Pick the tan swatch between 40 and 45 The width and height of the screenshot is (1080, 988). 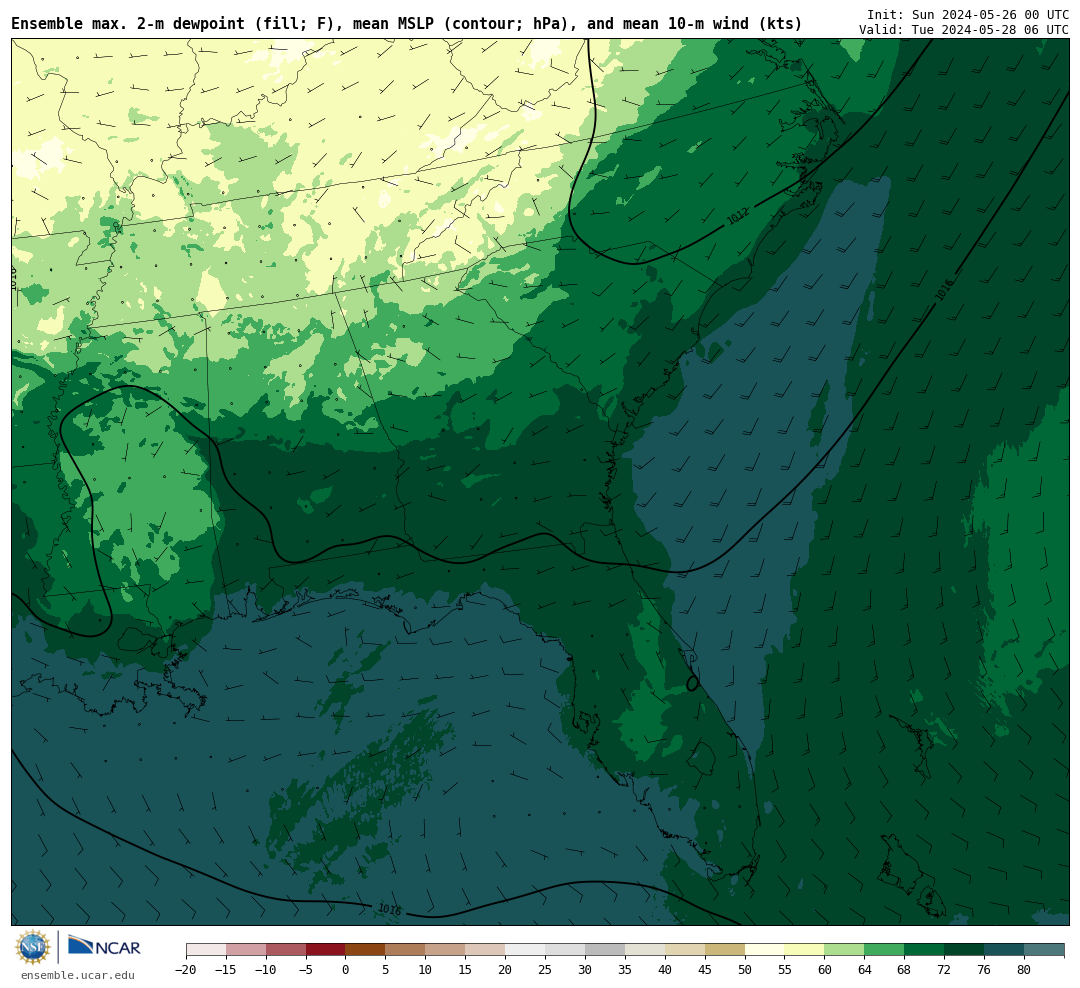click(685, 950)
